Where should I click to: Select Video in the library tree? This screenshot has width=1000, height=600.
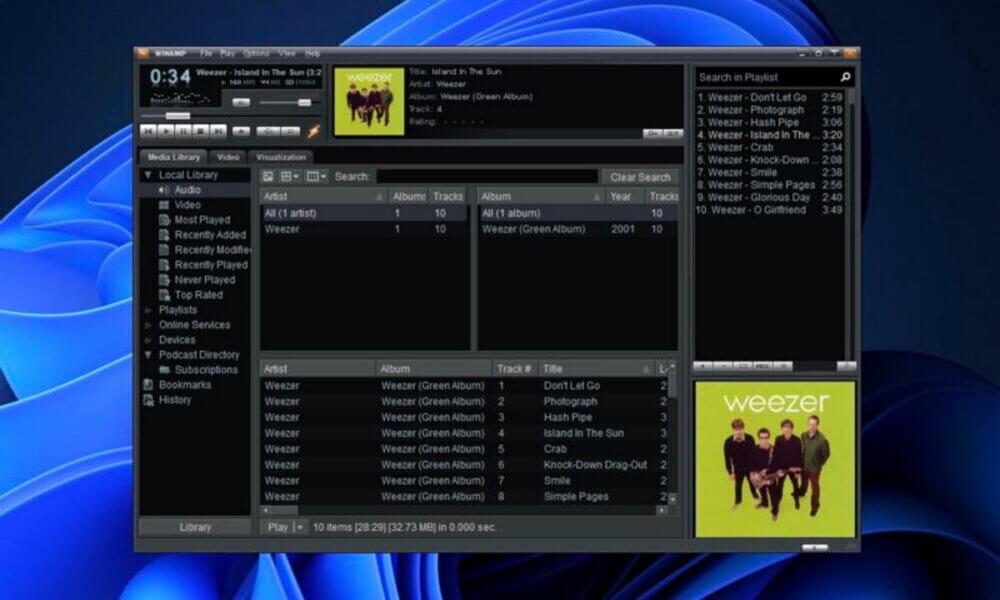pos(188,205)
